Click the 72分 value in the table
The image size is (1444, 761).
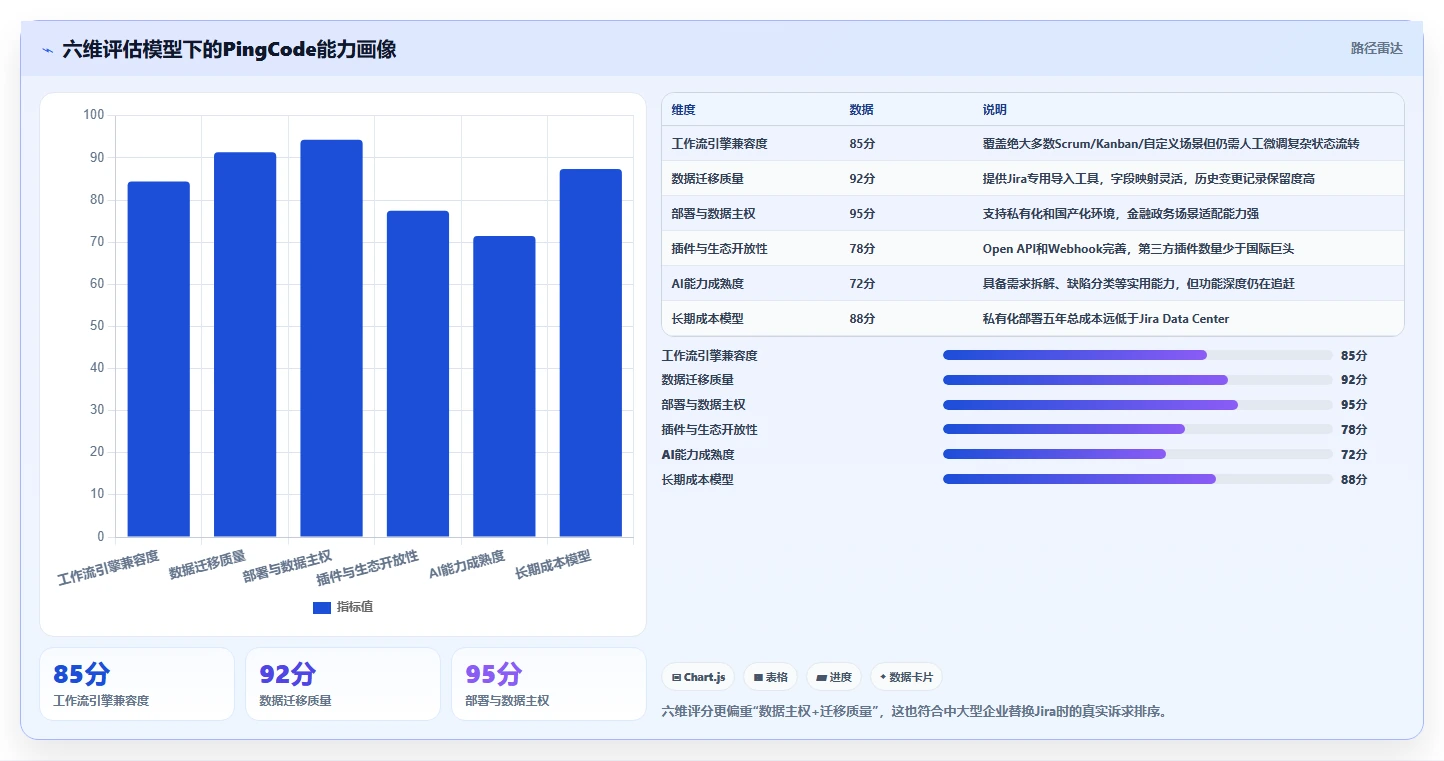pyautogui.click(x=862, y=284)
